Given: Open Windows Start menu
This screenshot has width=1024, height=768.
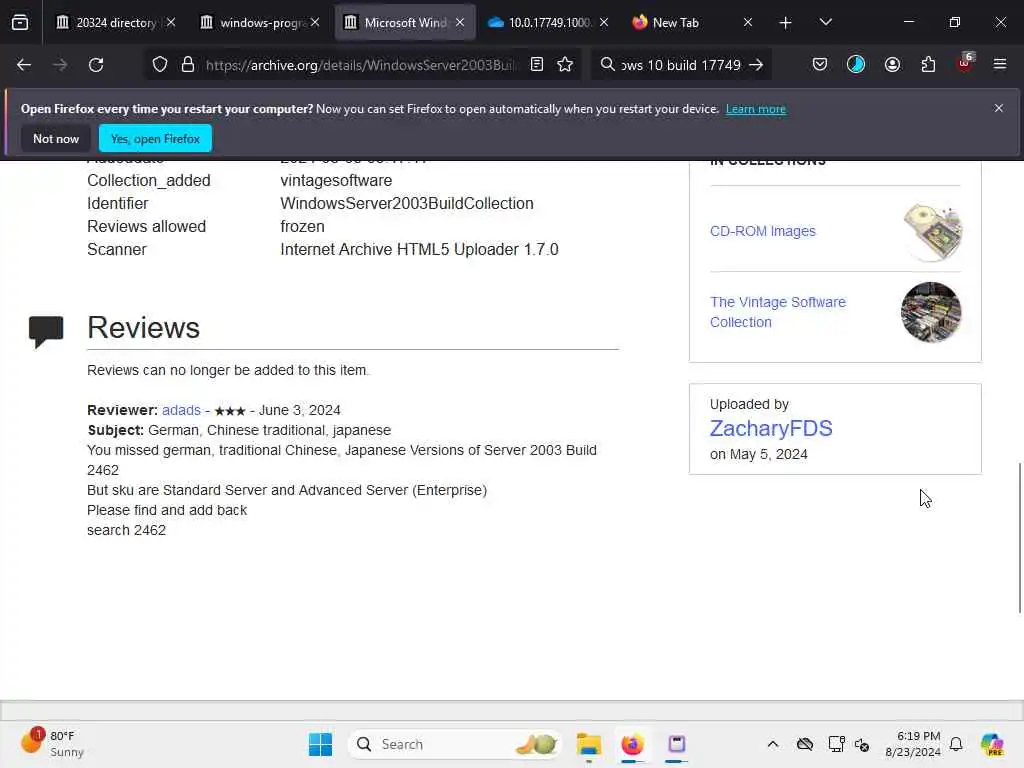Looking at the screenshot, I should (320, 744).
